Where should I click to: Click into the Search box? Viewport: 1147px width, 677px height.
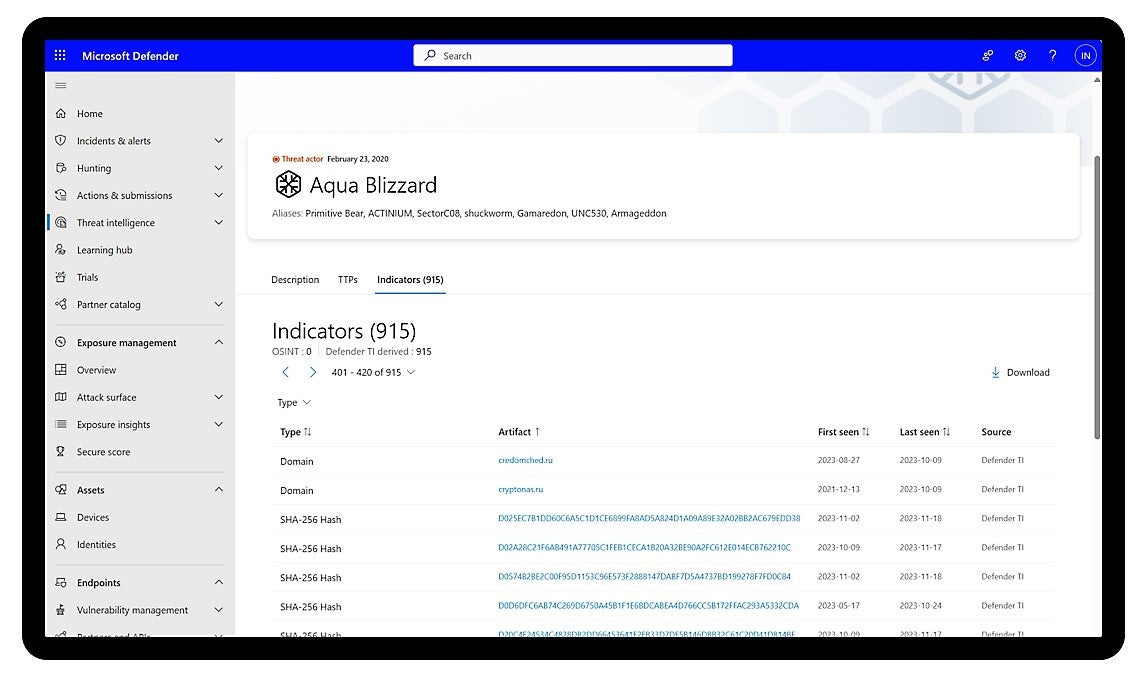tap(573, 56)
